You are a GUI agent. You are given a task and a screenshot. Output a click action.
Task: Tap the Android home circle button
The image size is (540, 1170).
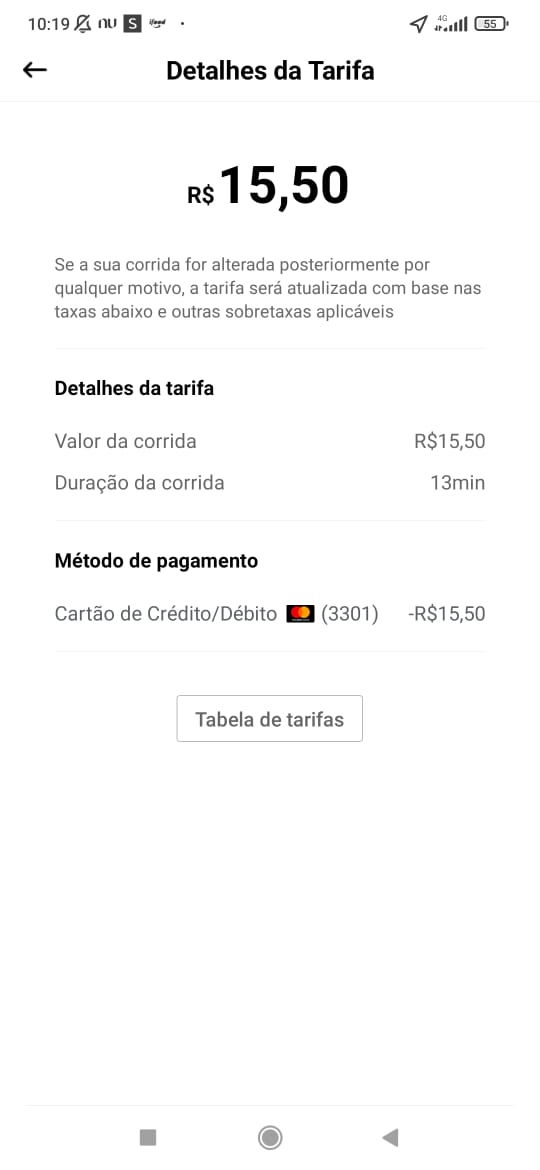[x=270, y=1137]
